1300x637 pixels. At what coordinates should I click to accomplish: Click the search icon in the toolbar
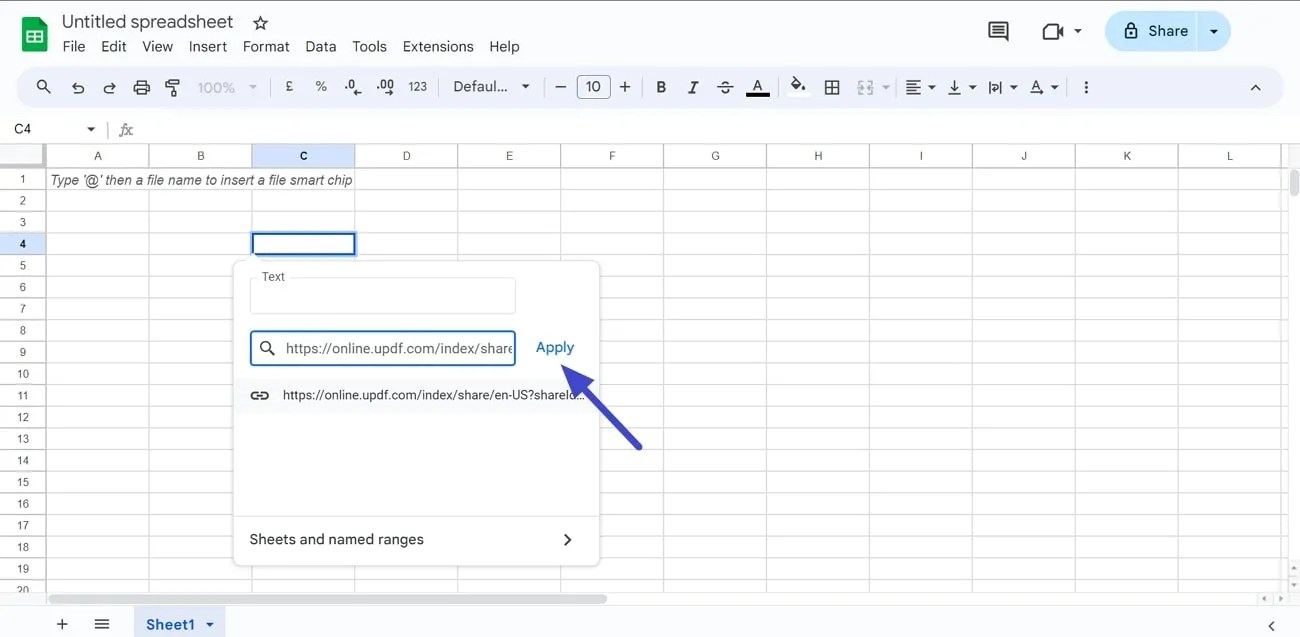(x=43, y=87)
